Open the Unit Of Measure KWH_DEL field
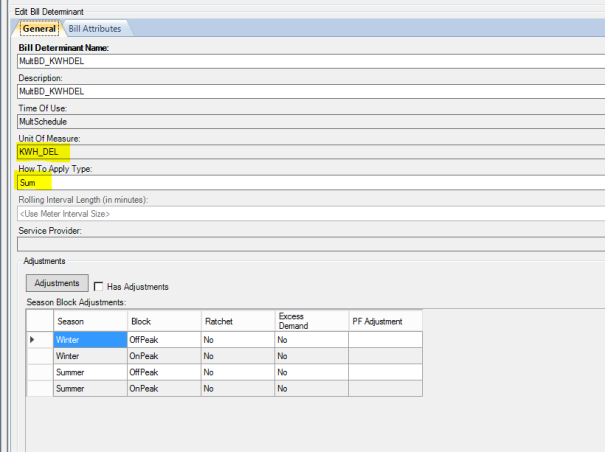Image resolution: width=605 pixels, height=452 pixels. (311, 152)
